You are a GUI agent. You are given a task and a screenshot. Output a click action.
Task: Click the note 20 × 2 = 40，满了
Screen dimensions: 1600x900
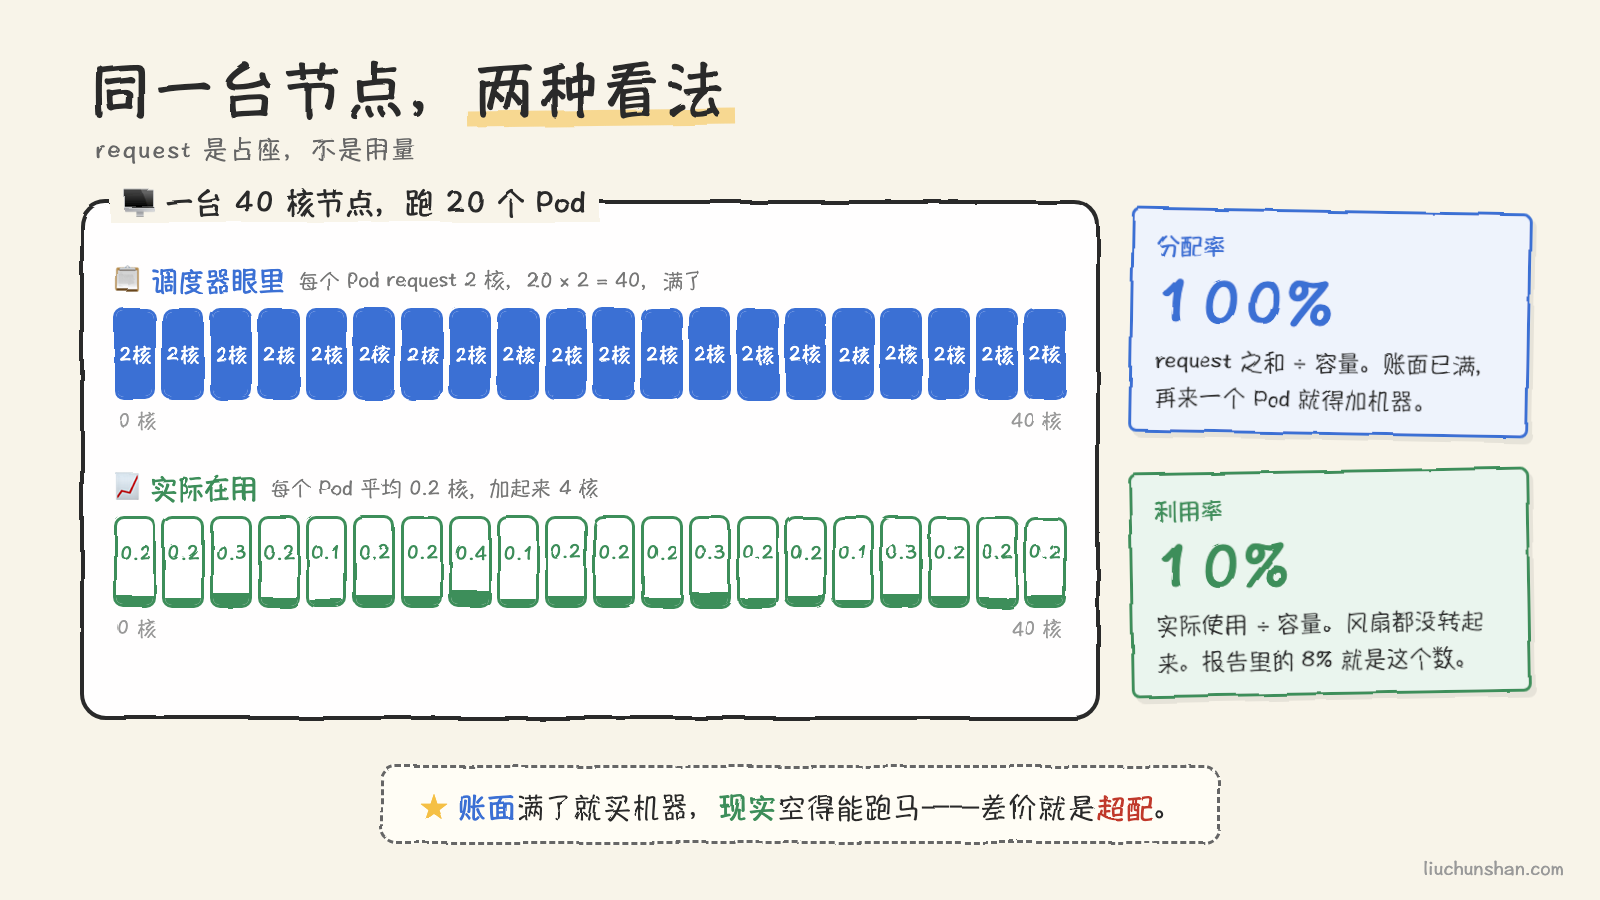(x=613, y=281)
